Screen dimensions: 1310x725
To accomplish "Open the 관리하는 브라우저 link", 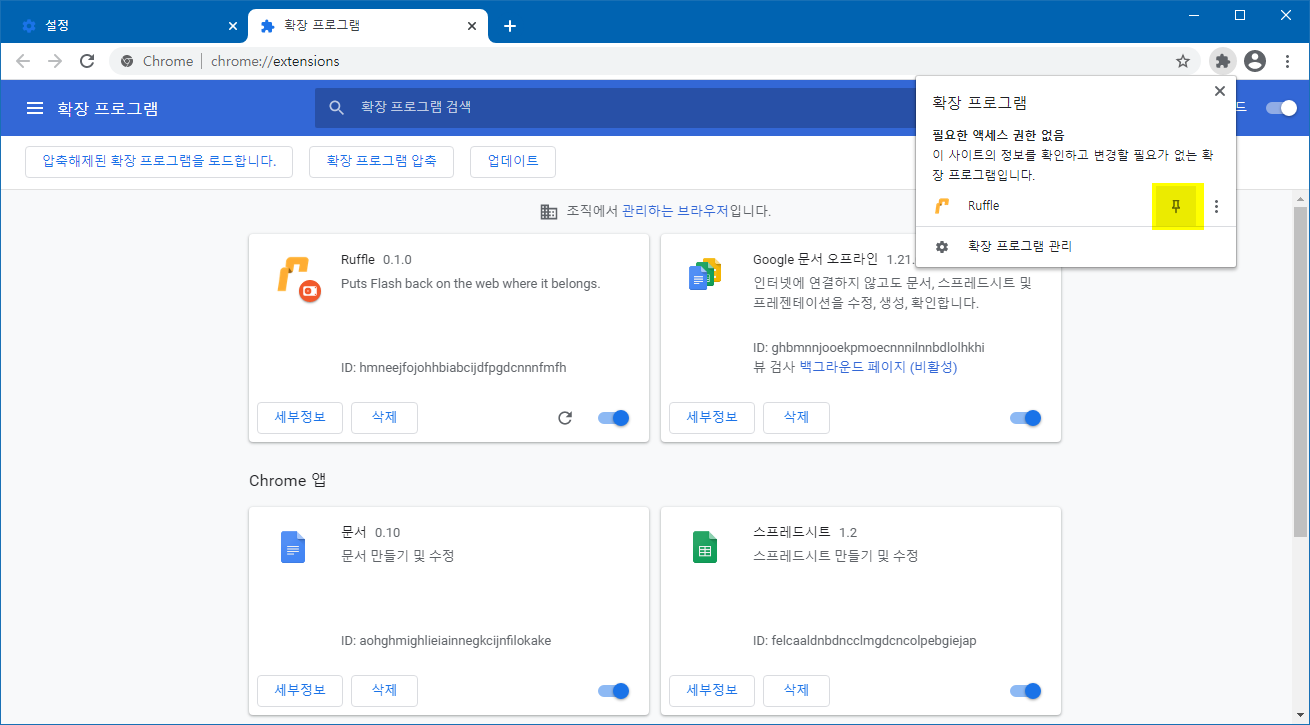I will [x=675, y=211].
